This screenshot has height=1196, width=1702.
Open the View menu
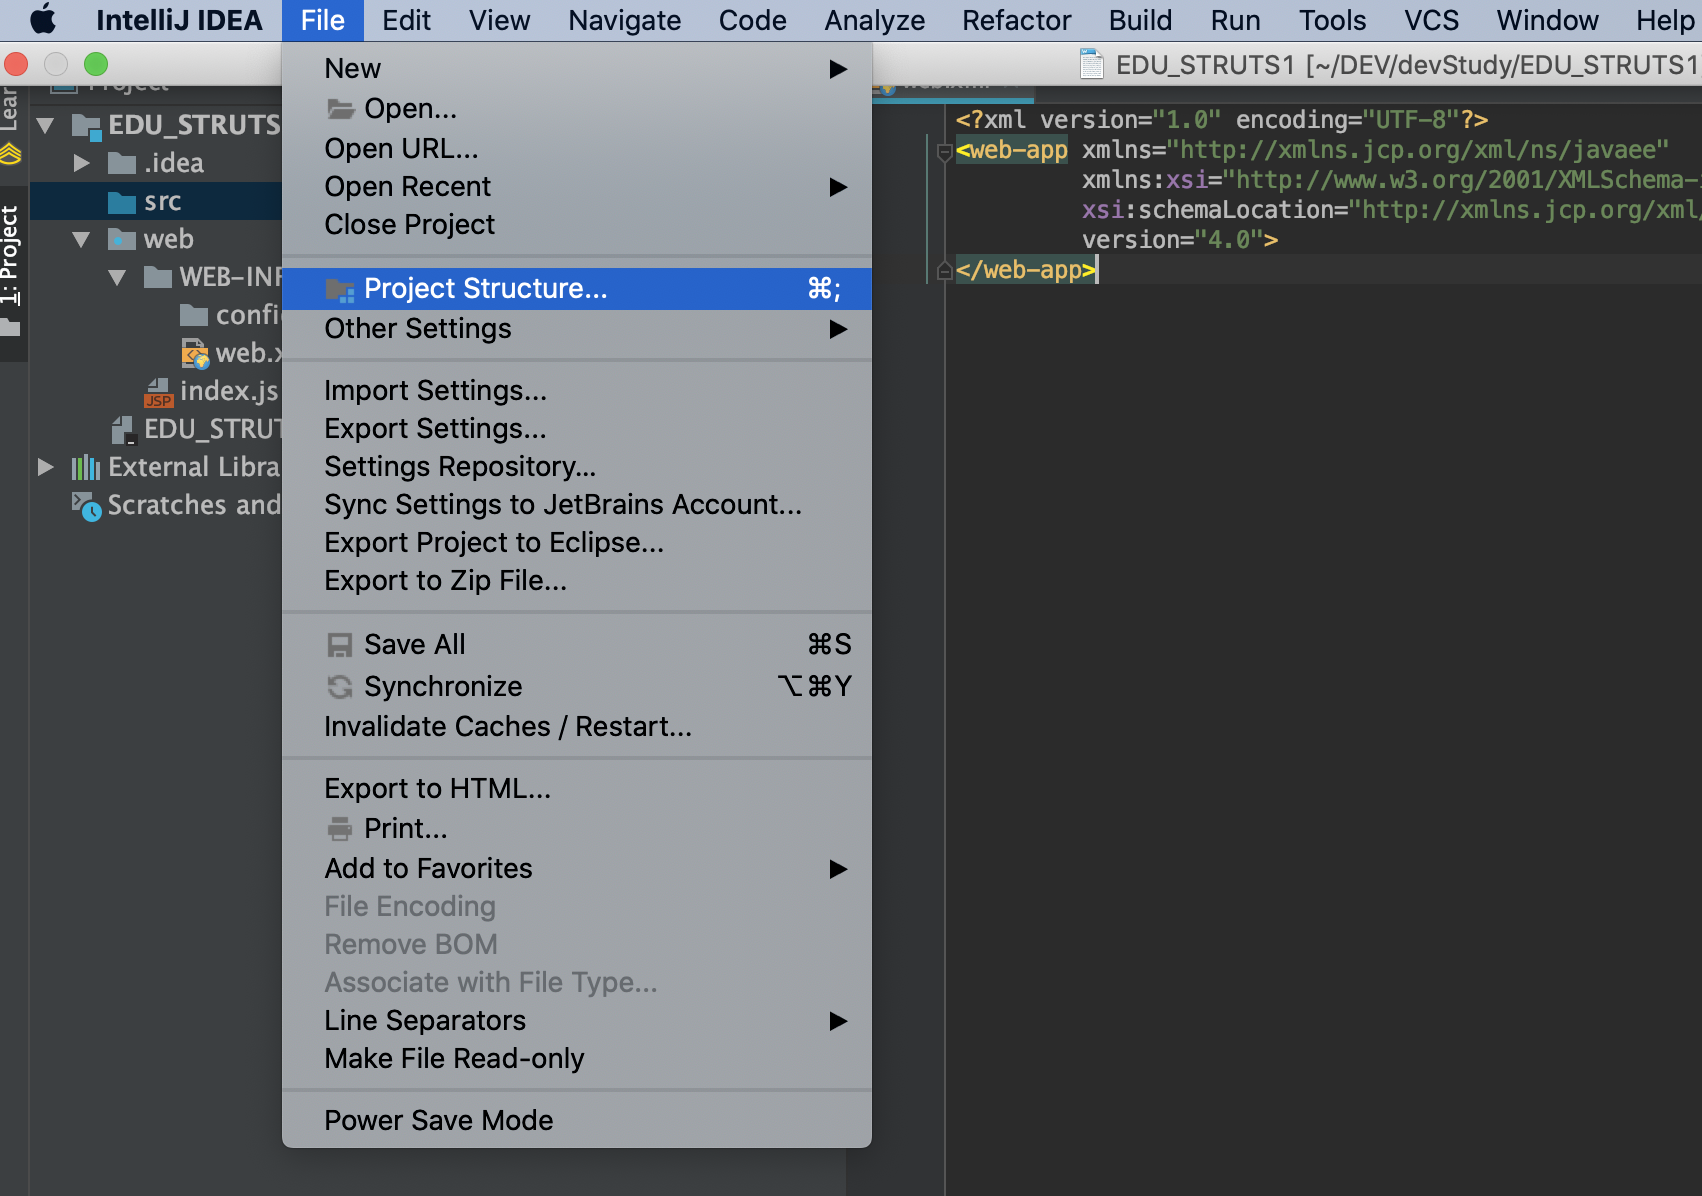click(499, 20)
